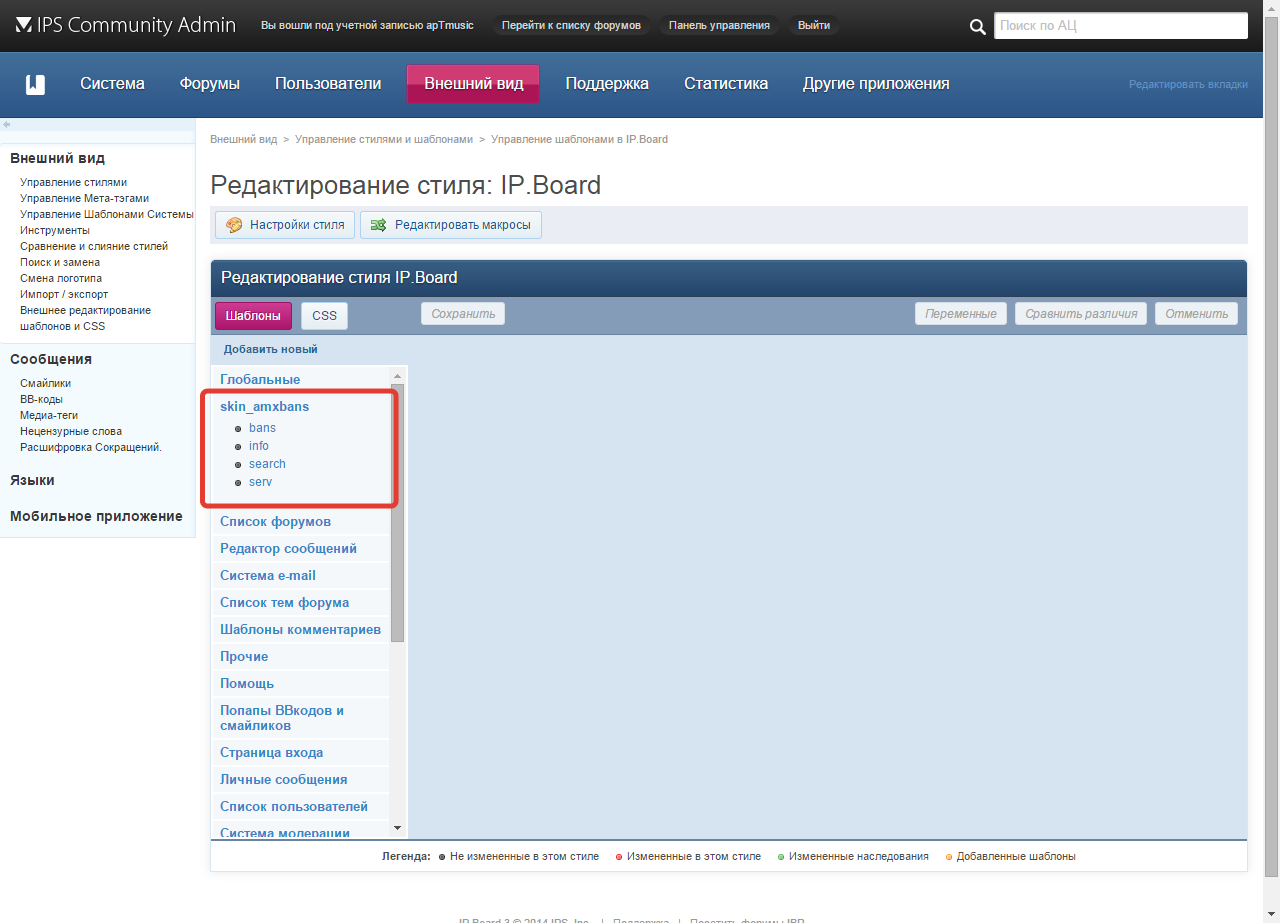Click Сравнить различия button

[x=1081, y=314]
